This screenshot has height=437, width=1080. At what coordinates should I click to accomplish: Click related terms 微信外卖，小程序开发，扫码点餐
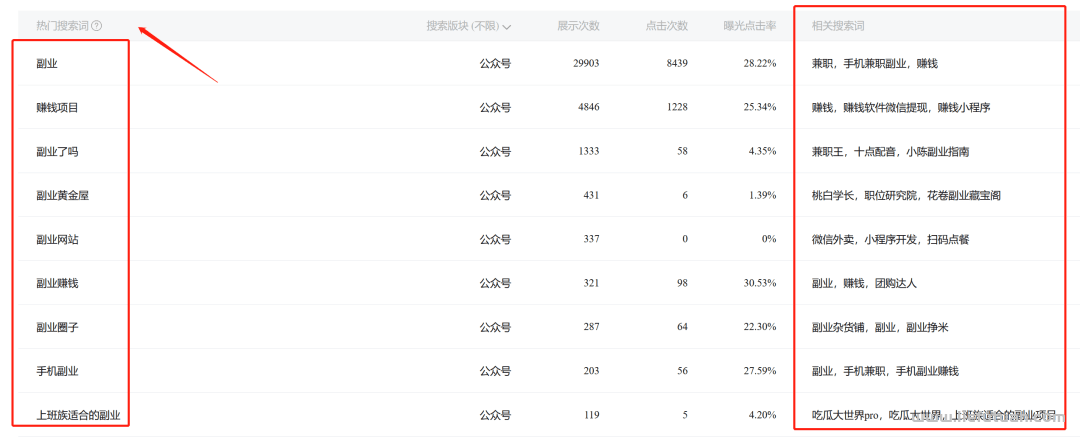(890, 239)
